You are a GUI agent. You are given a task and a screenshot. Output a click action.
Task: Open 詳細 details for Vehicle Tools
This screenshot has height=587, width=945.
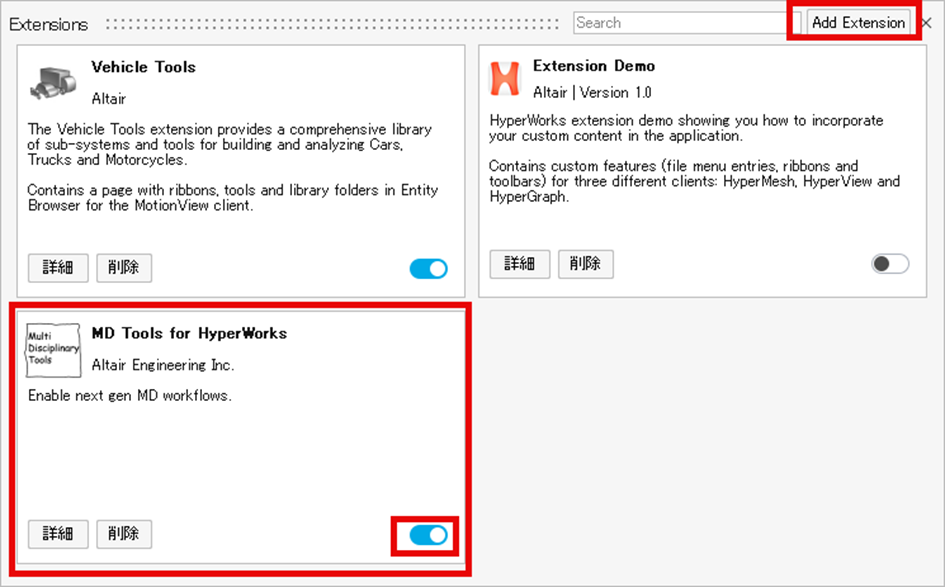coord(58,268)
